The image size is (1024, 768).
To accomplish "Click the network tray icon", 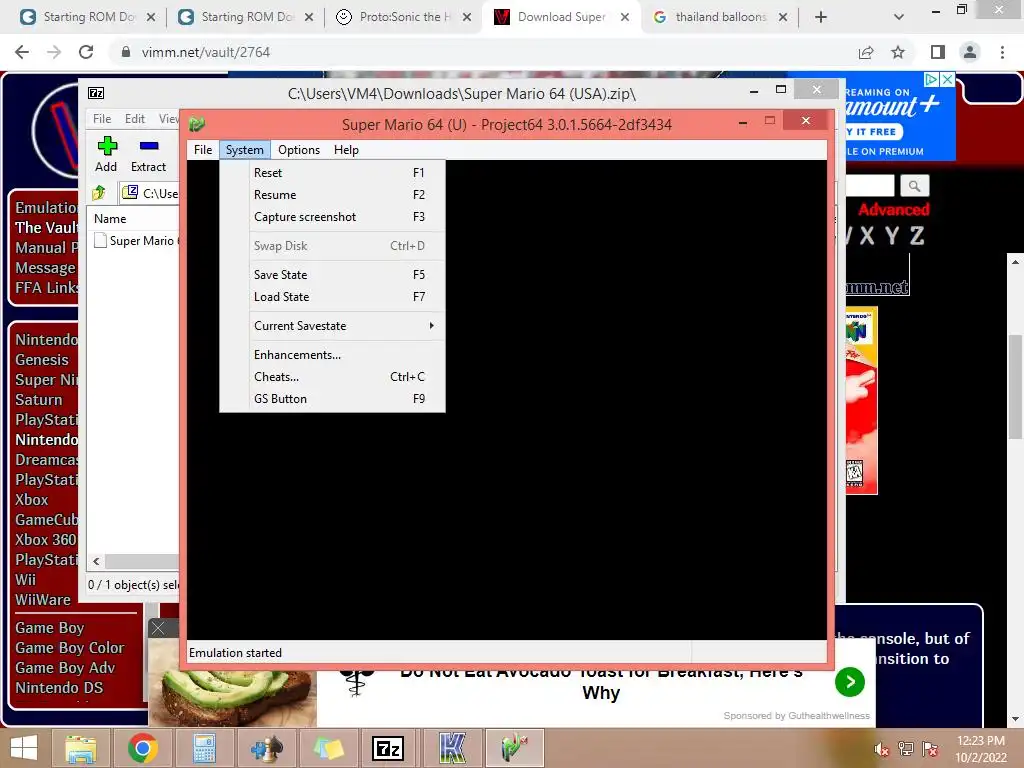I will 906,749.
